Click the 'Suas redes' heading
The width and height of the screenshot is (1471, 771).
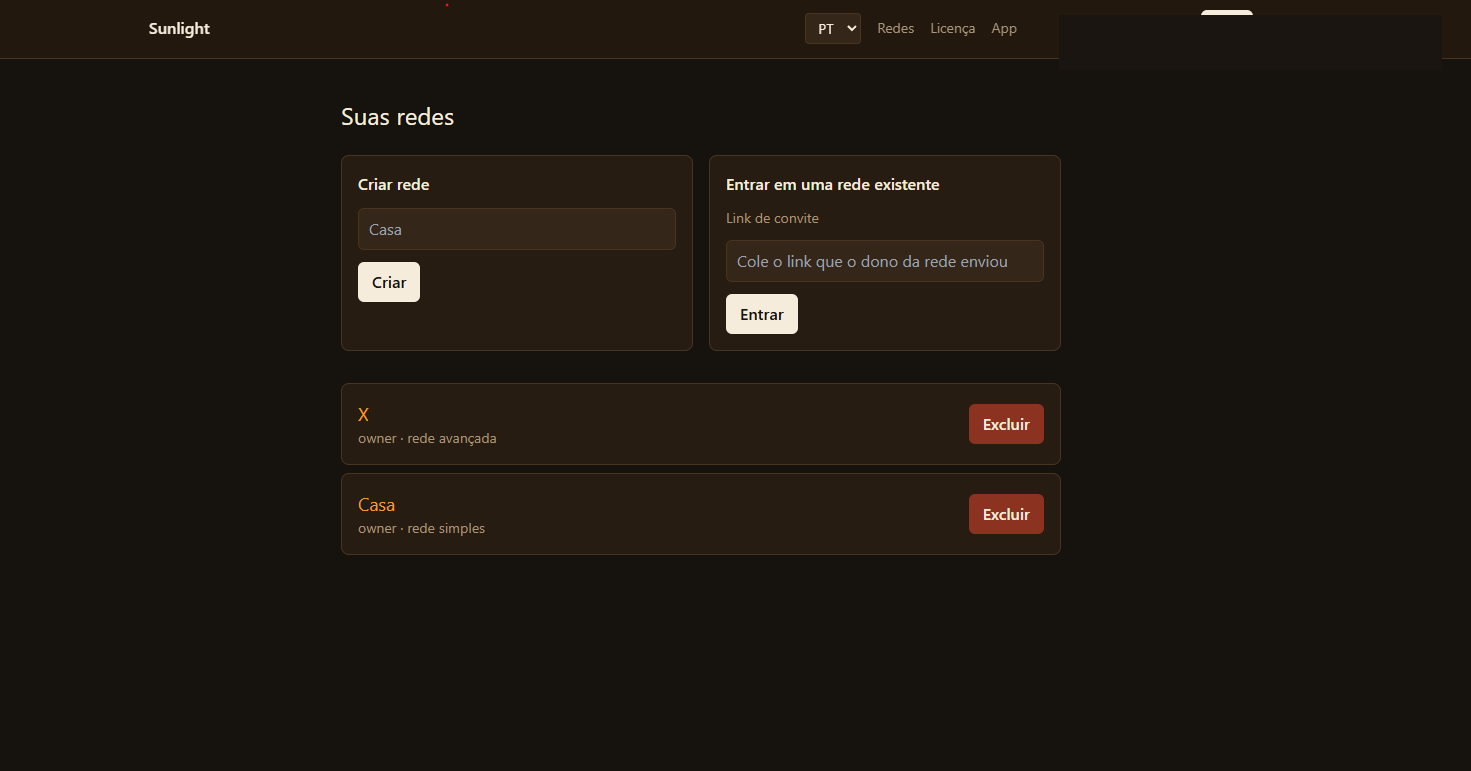397,117
